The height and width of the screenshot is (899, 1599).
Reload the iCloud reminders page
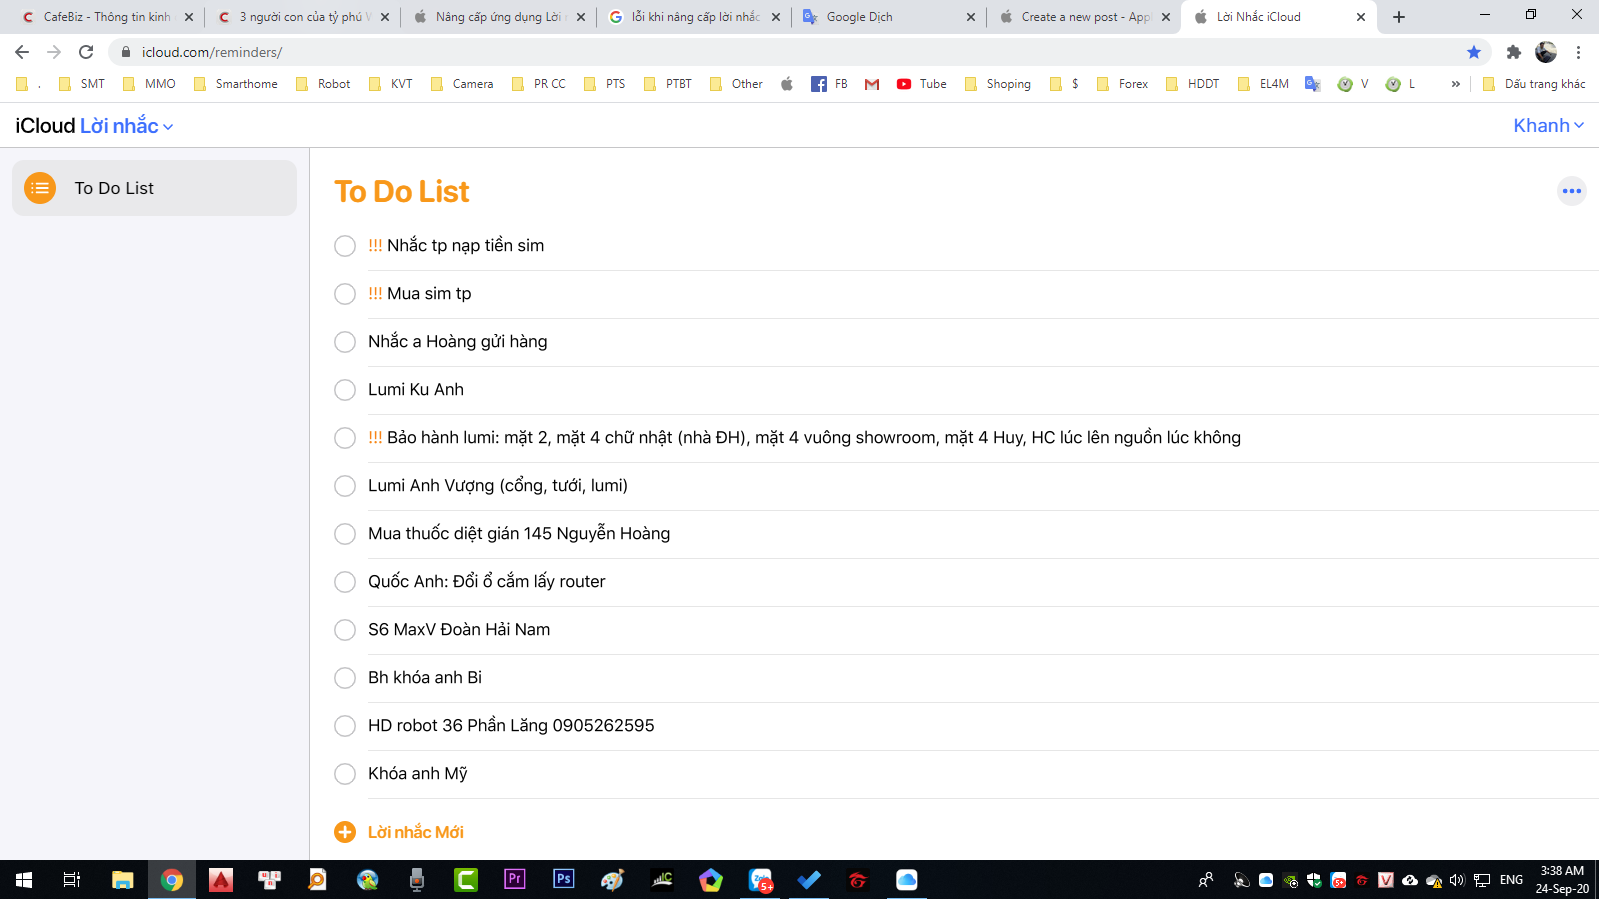pyautogui.click(x=86, y=52)
